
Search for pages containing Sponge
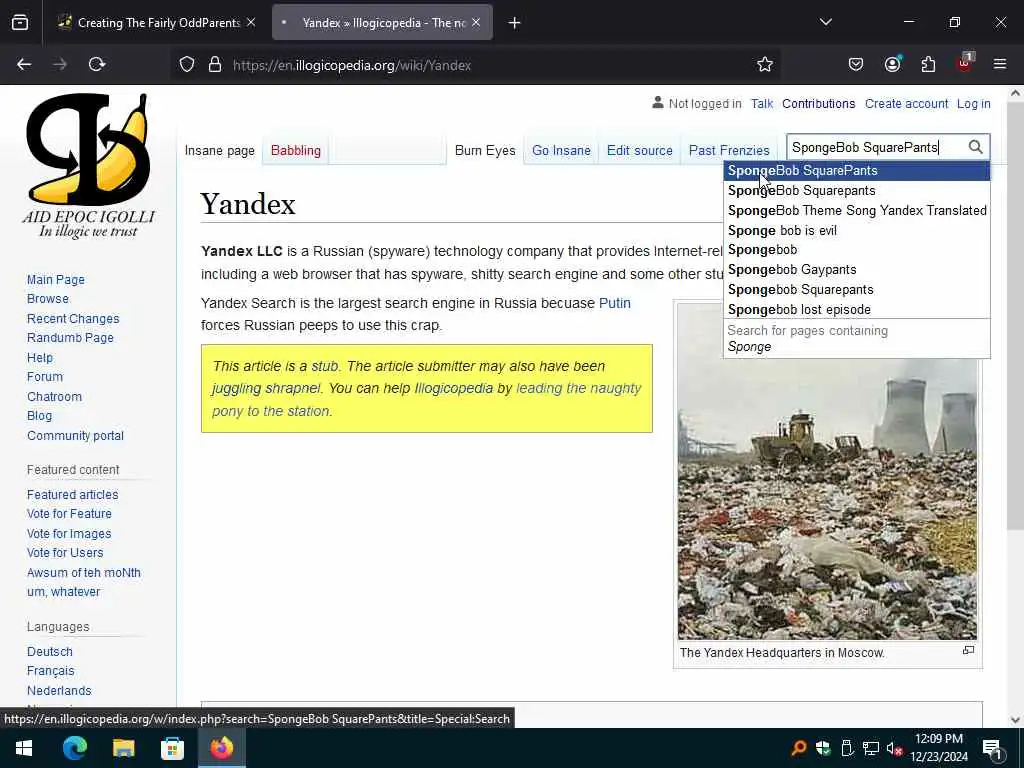[856, 338]
